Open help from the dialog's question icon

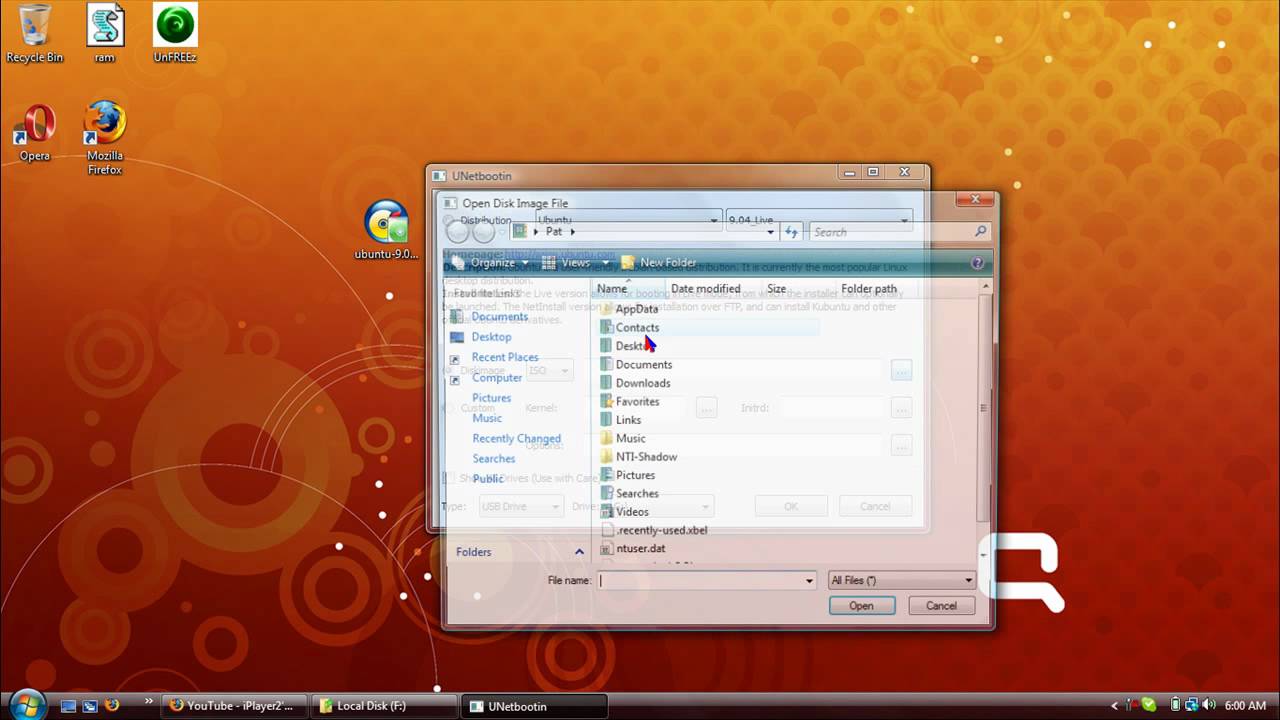point(977,263)
